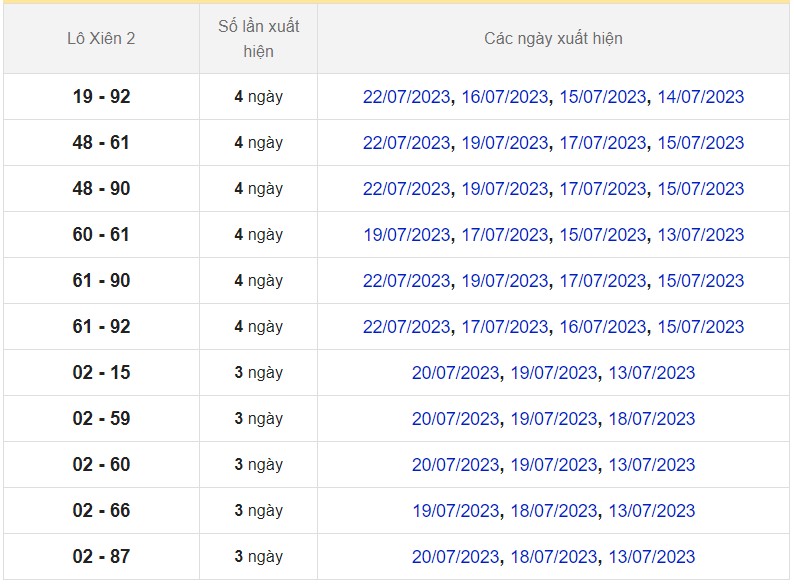This screenshot has height=585, width=794.
Task: Click 15/07/2023 link in row 60 - 61
Action: coord(602,235)
